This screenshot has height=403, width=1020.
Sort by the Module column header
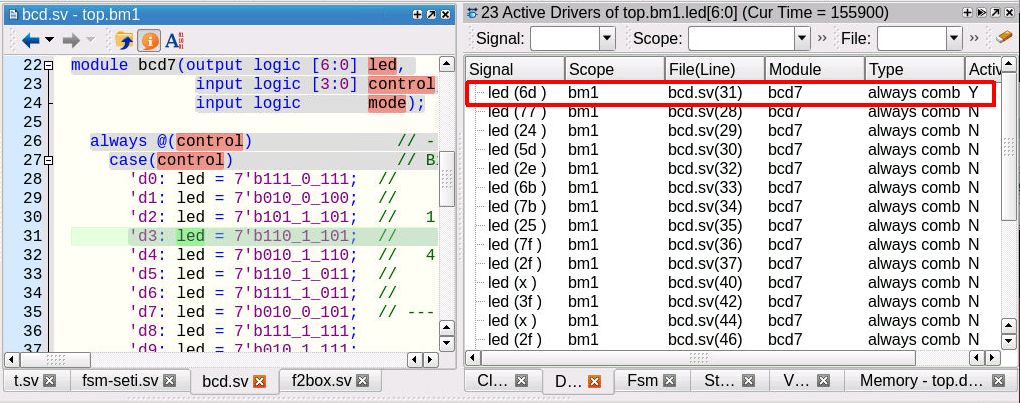pyautogui.click(x=813, y=69)
